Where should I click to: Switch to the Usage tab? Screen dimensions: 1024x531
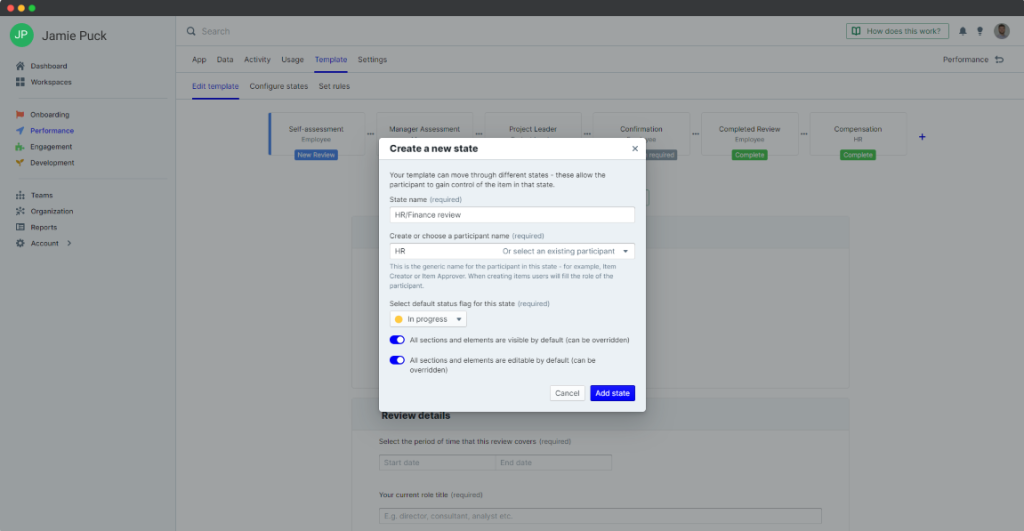[x=293, y=59]
